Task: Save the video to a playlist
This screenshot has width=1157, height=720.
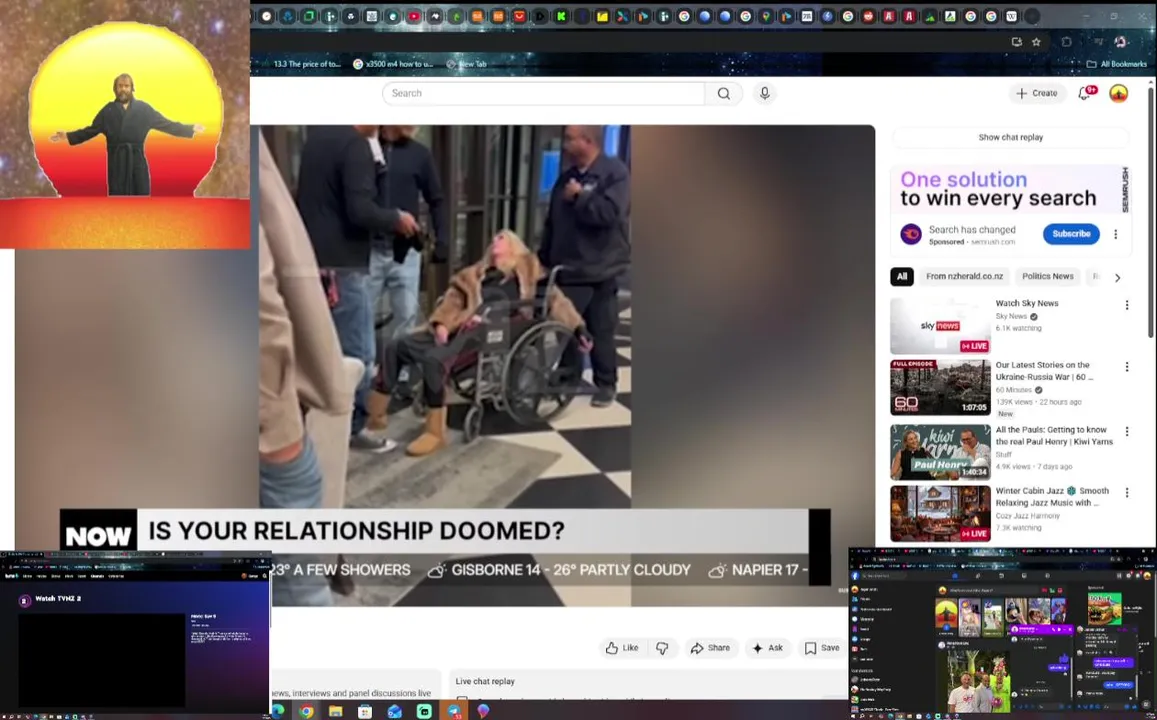Action: coord(822,648)
